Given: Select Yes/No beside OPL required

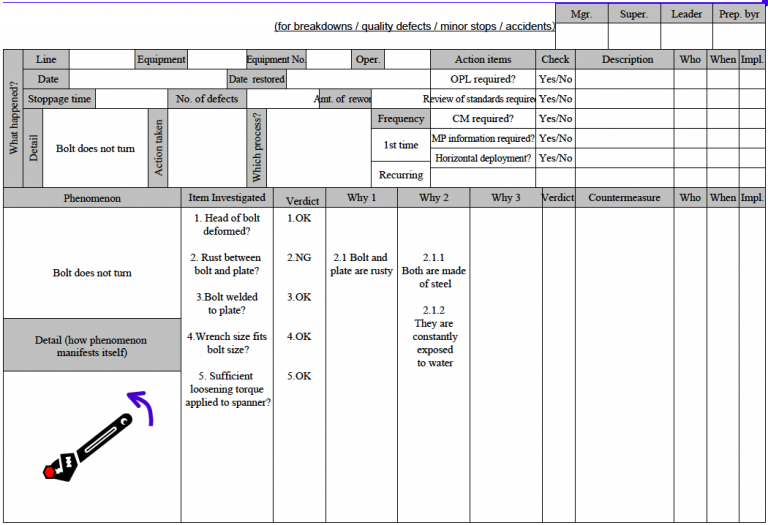Looking at the screenshot, I should [555, 79].
